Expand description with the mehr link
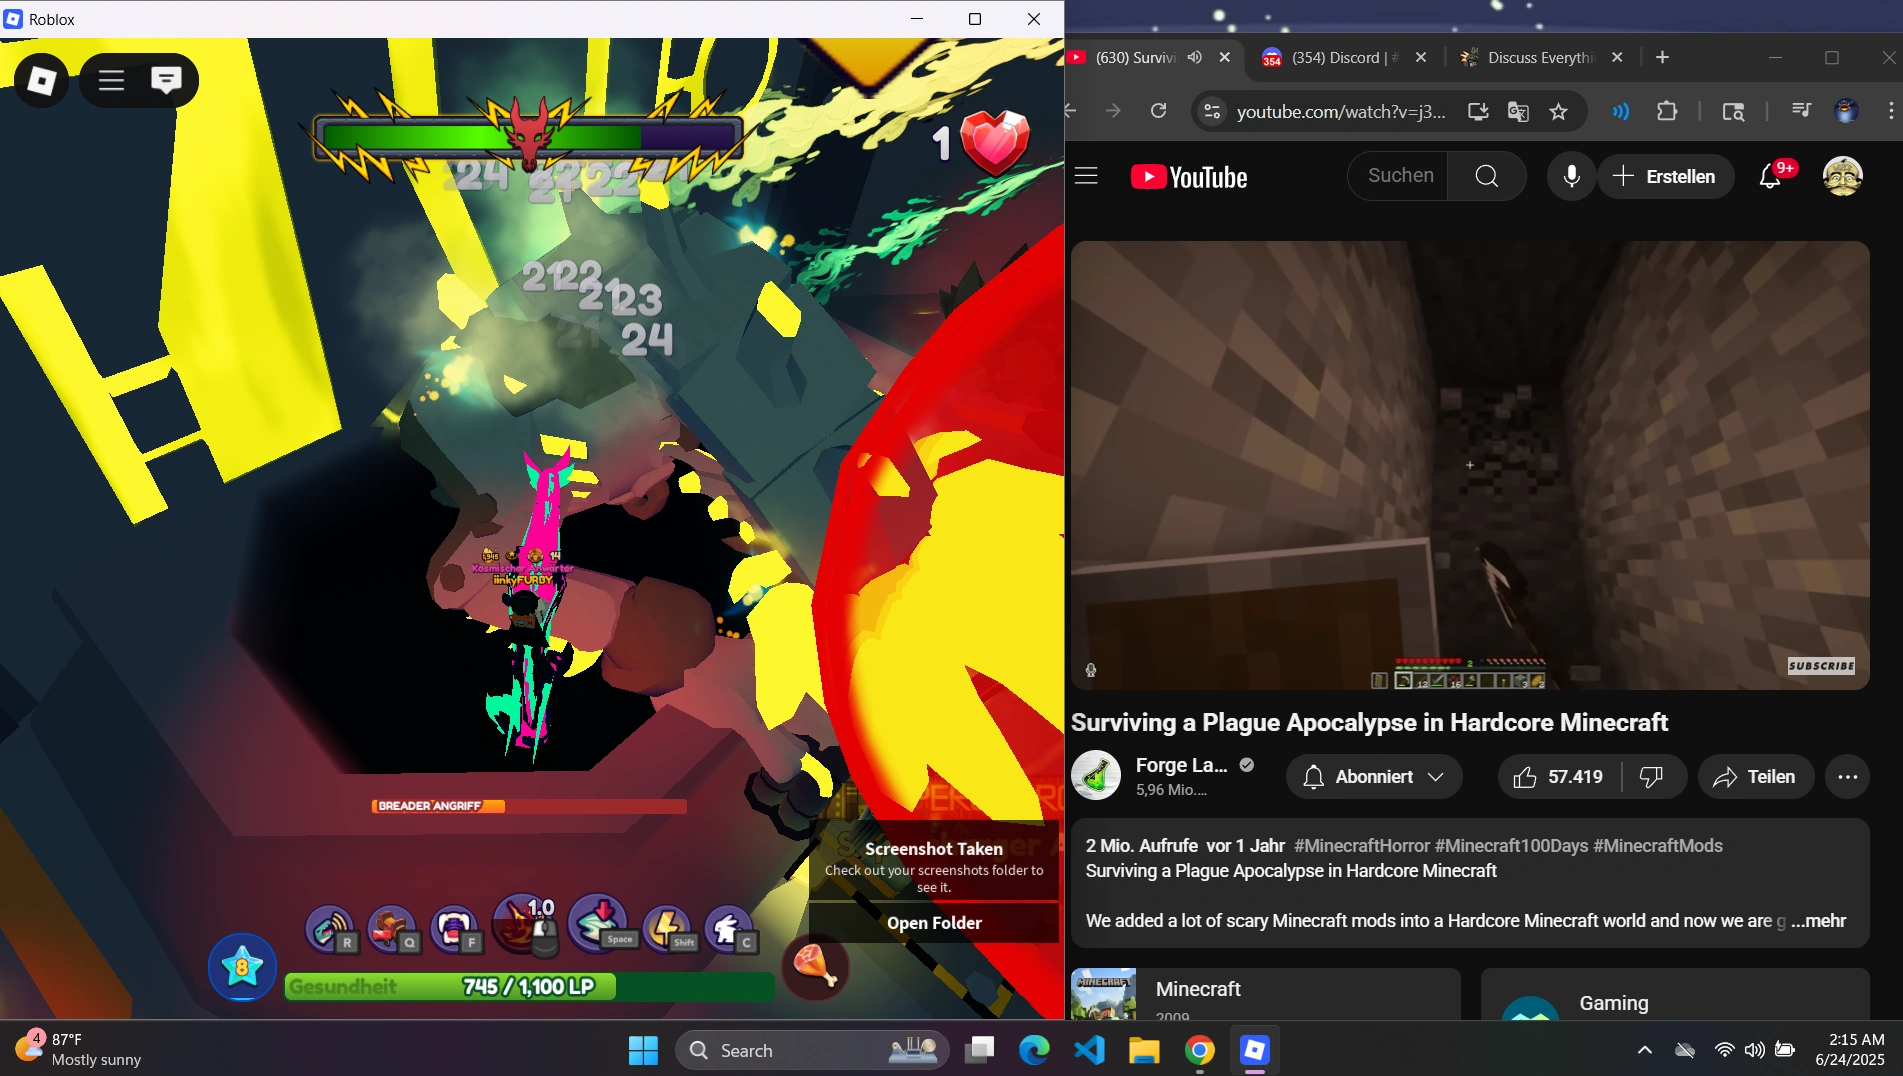The width and height of the screenshot is (1903, 1076). (x=1820, y=921)
